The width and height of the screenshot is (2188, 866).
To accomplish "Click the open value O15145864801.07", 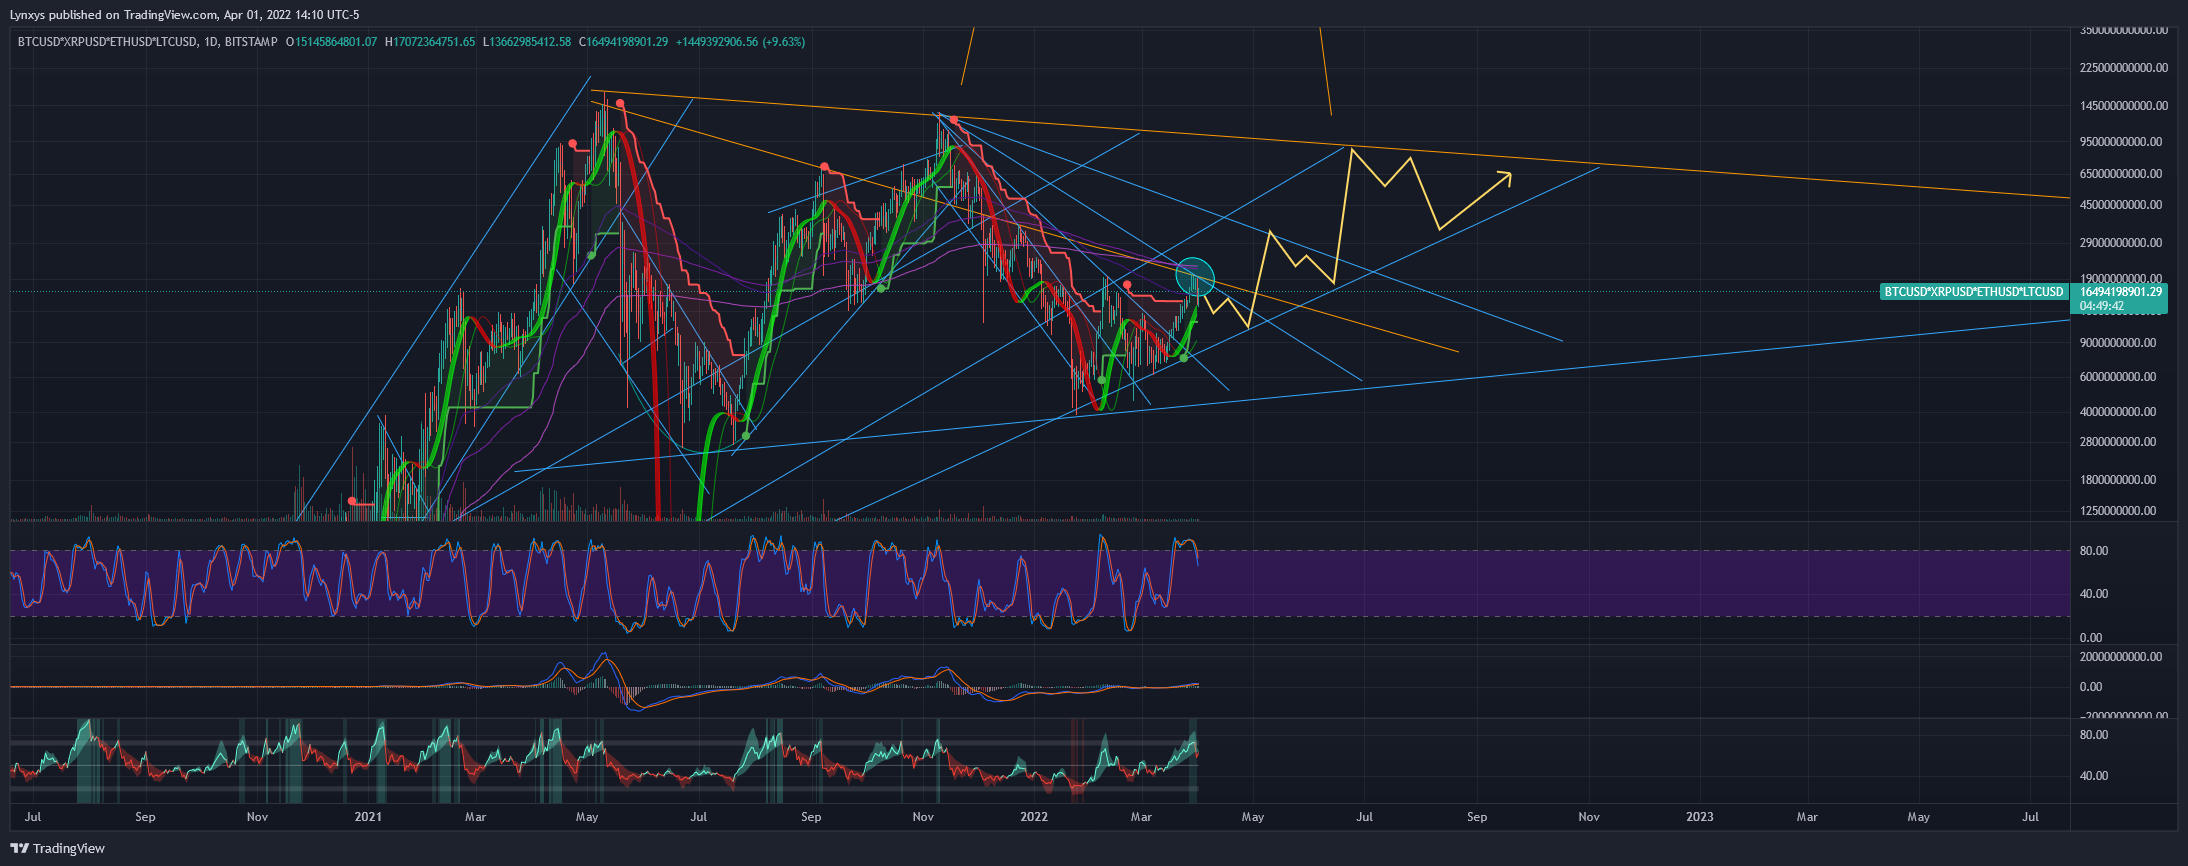I will (x=332, y=42).
